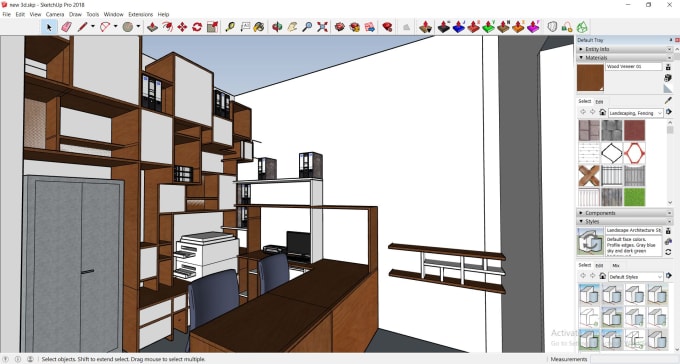Image resolution: width=680 pixels, height=364 pixels.
Task: Click the magenta push-pull extension icon
Action: point(533,27)
